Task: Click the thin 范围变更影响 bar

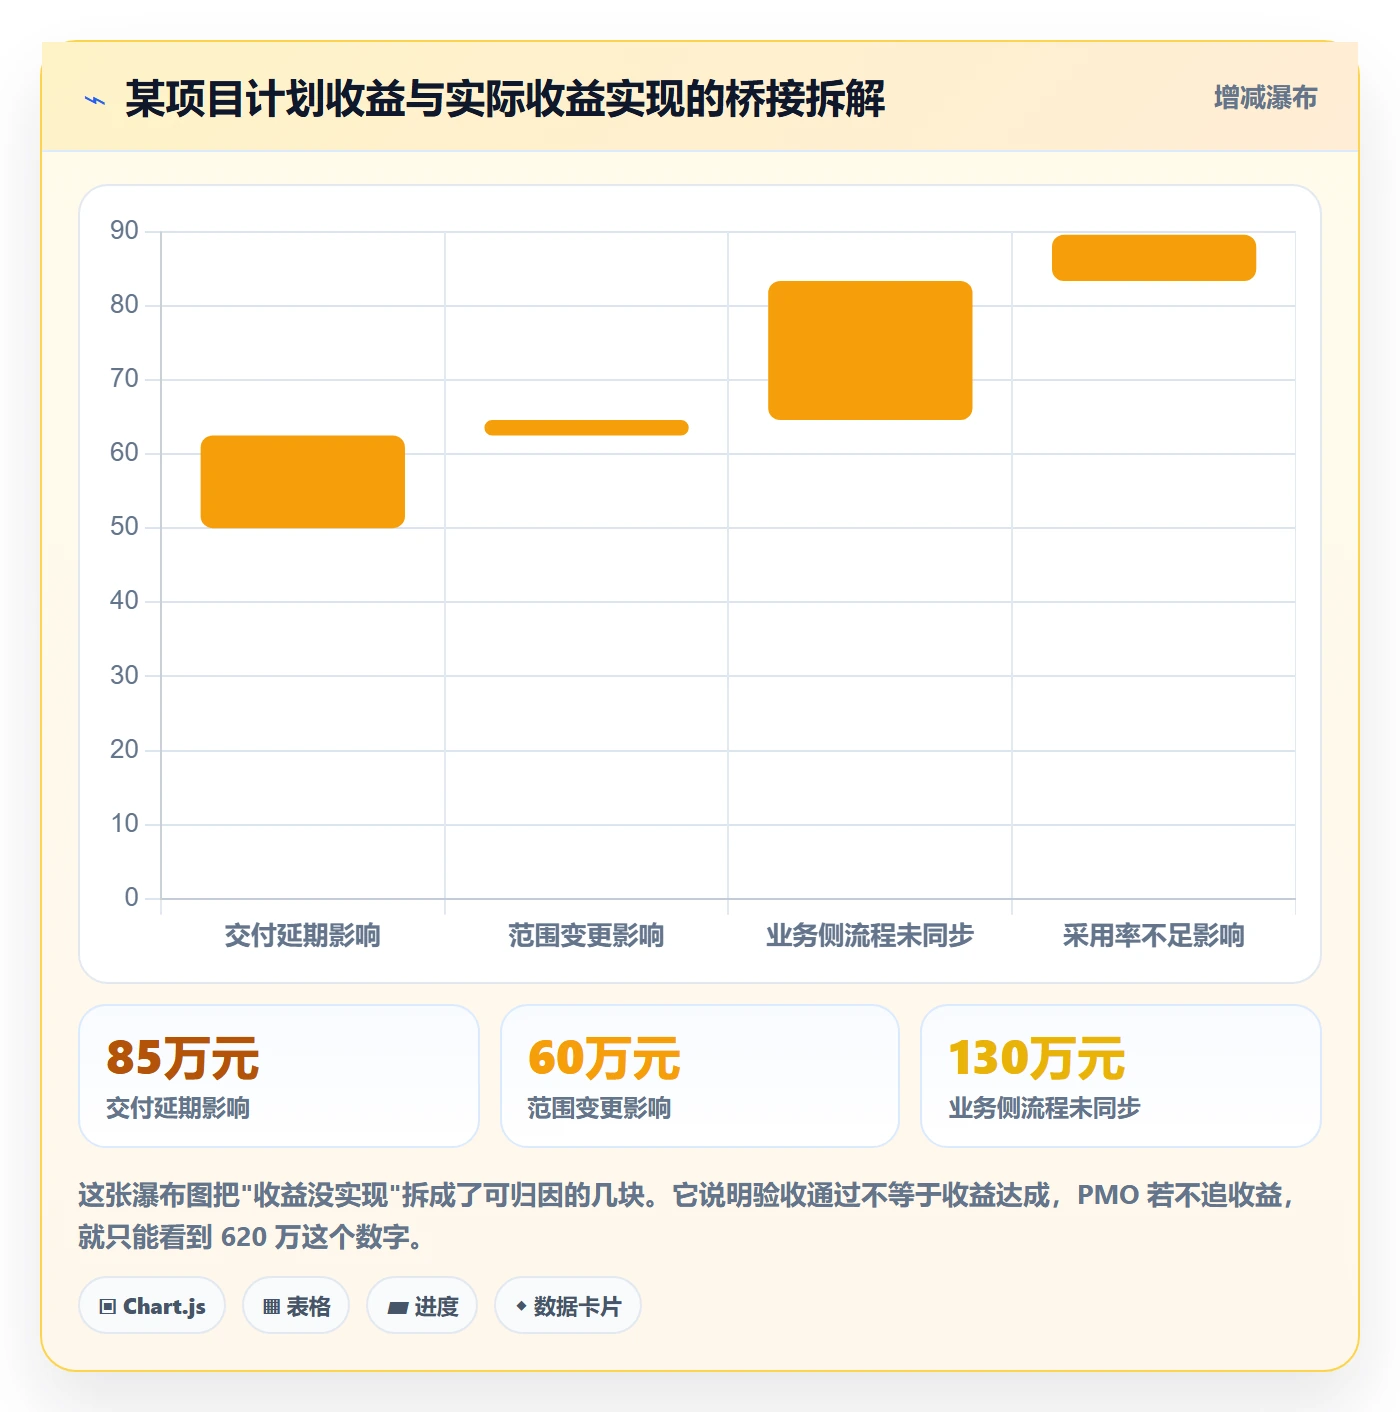Action: [586, 428]
